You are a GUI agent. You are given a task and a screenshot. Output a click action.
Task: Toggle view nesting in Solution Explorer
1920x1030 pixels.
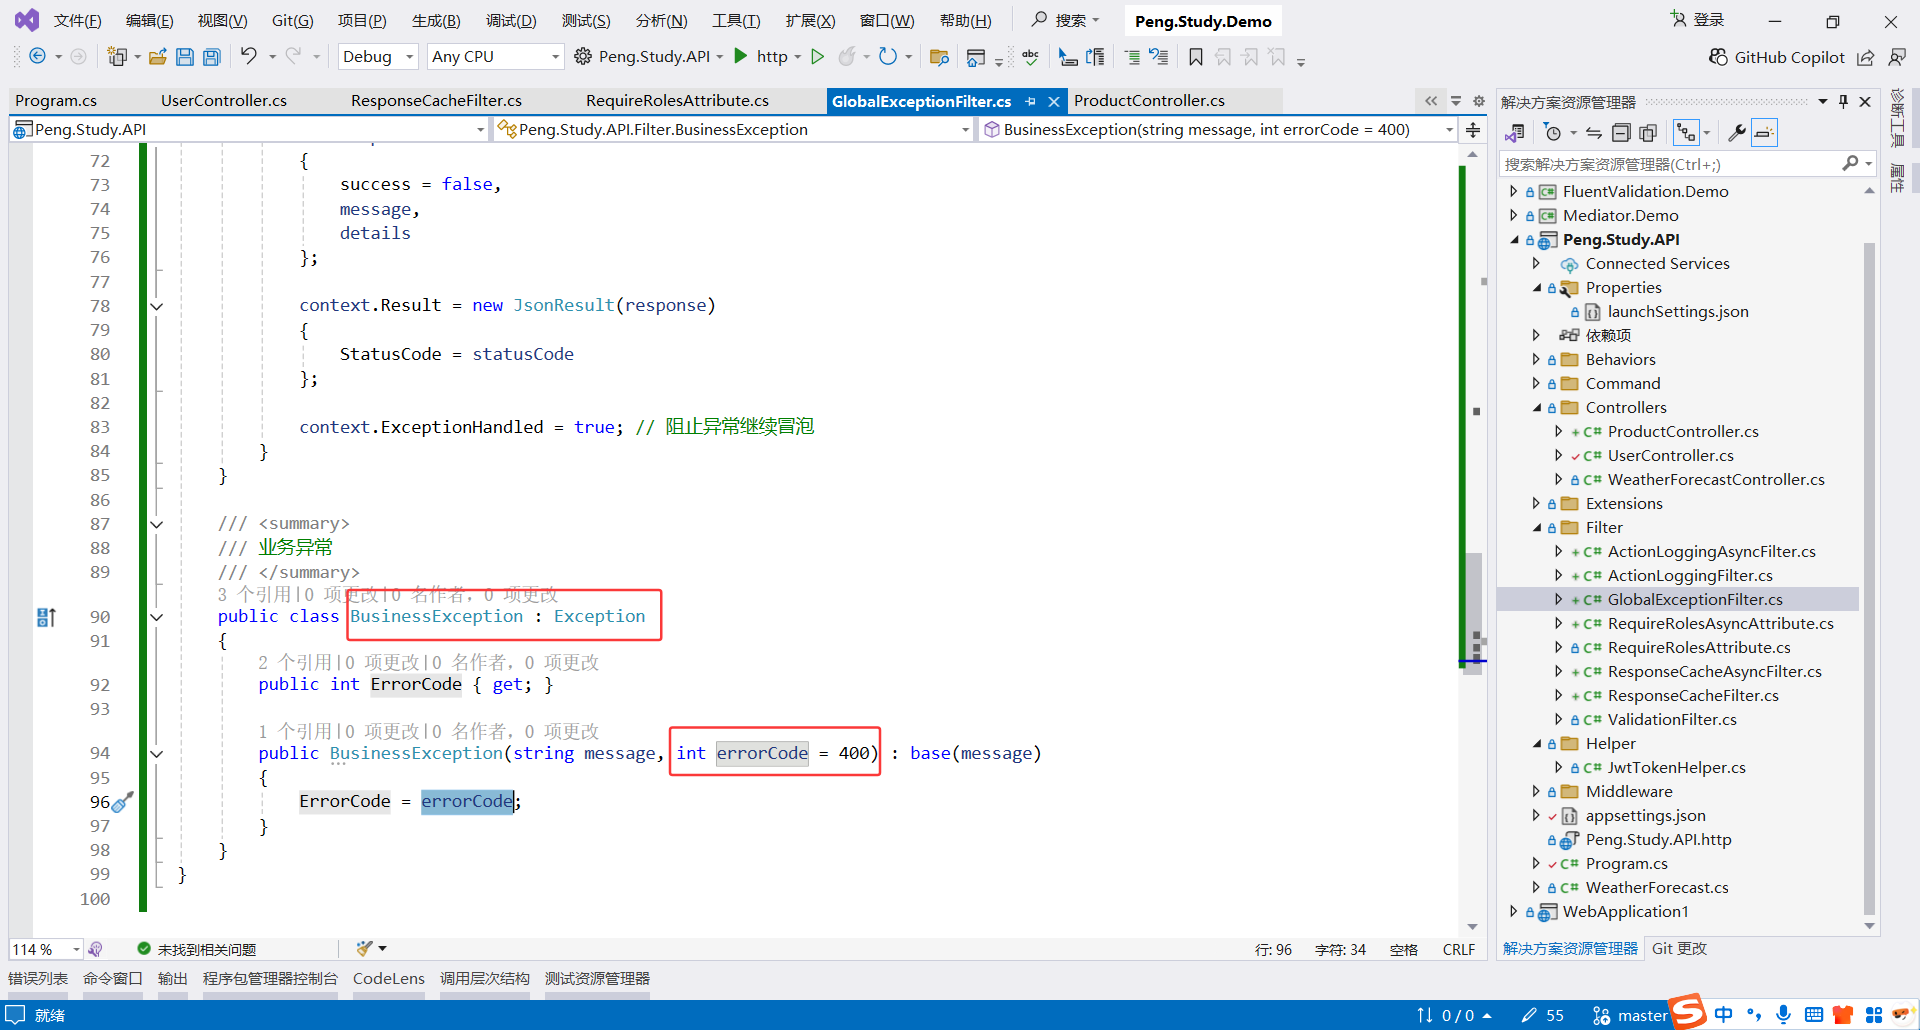pos(1686,133)
